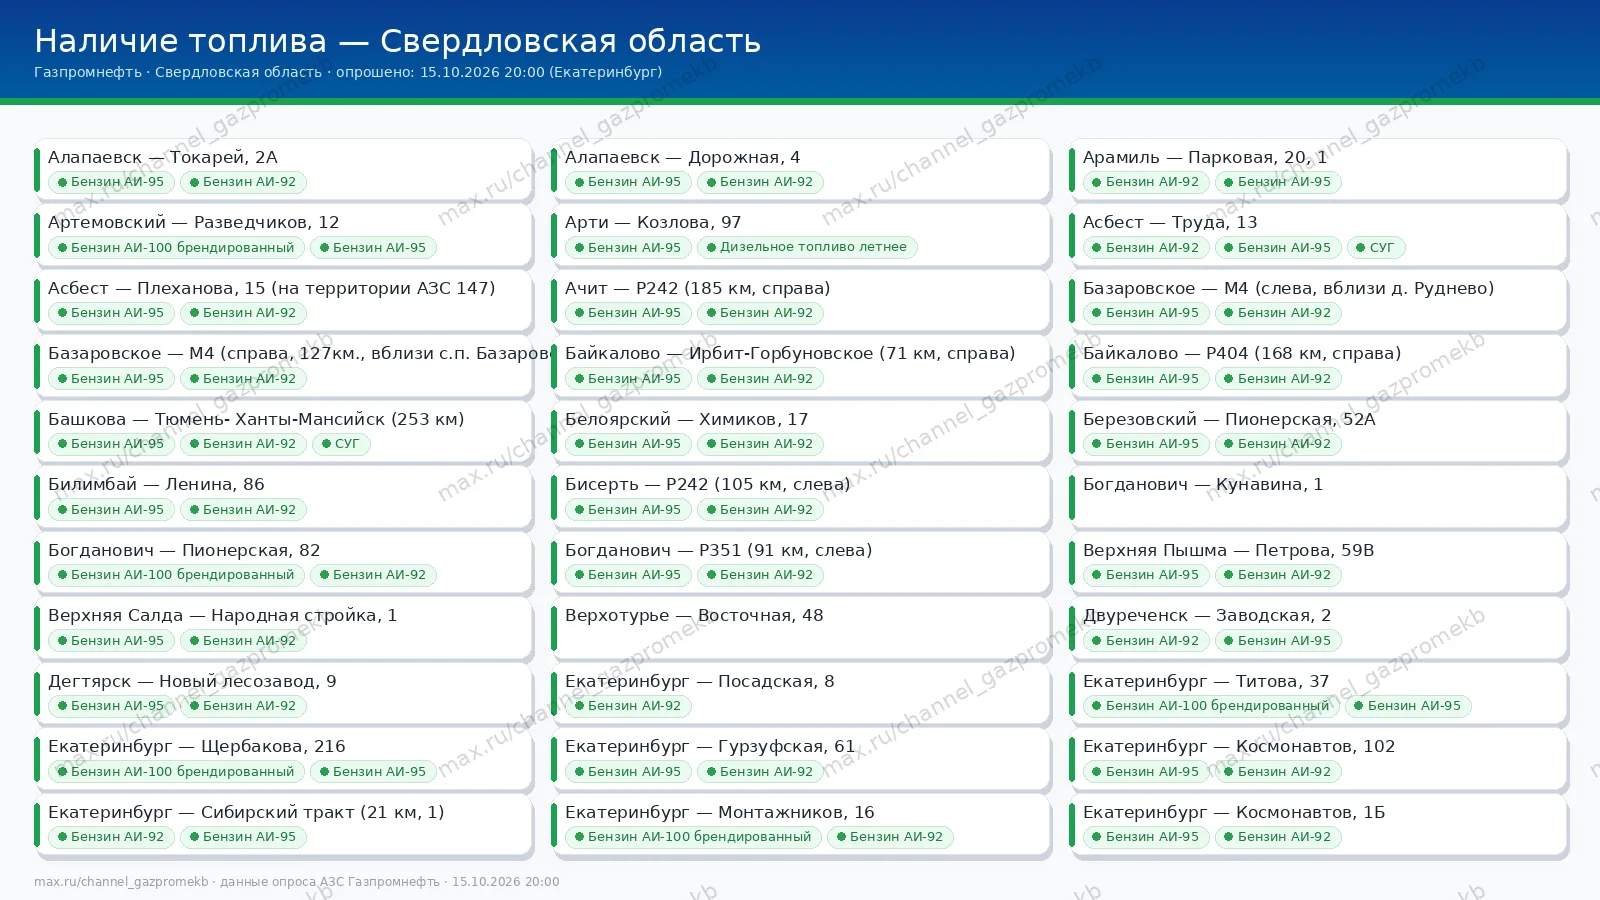This screenshot has width=1600, height=900.
Task: Click the max.ru/channel_gazpromekb footer text
Action: (x=296, y=882)
